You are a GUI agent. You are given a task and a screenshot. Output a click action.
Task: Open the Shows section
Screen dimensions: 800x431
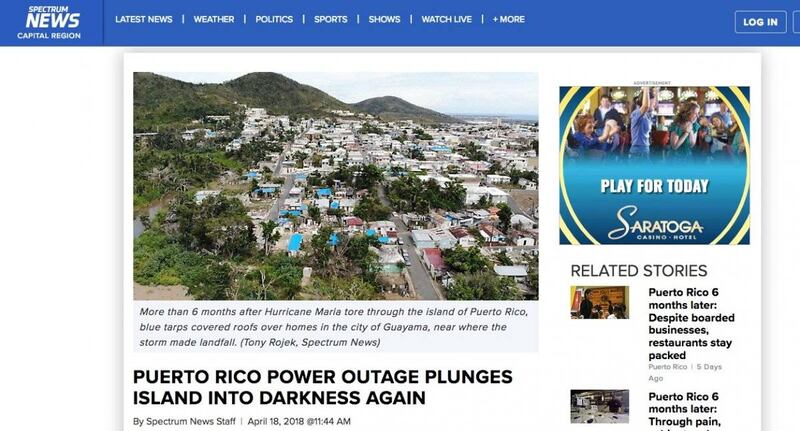(x=384, y=19)
